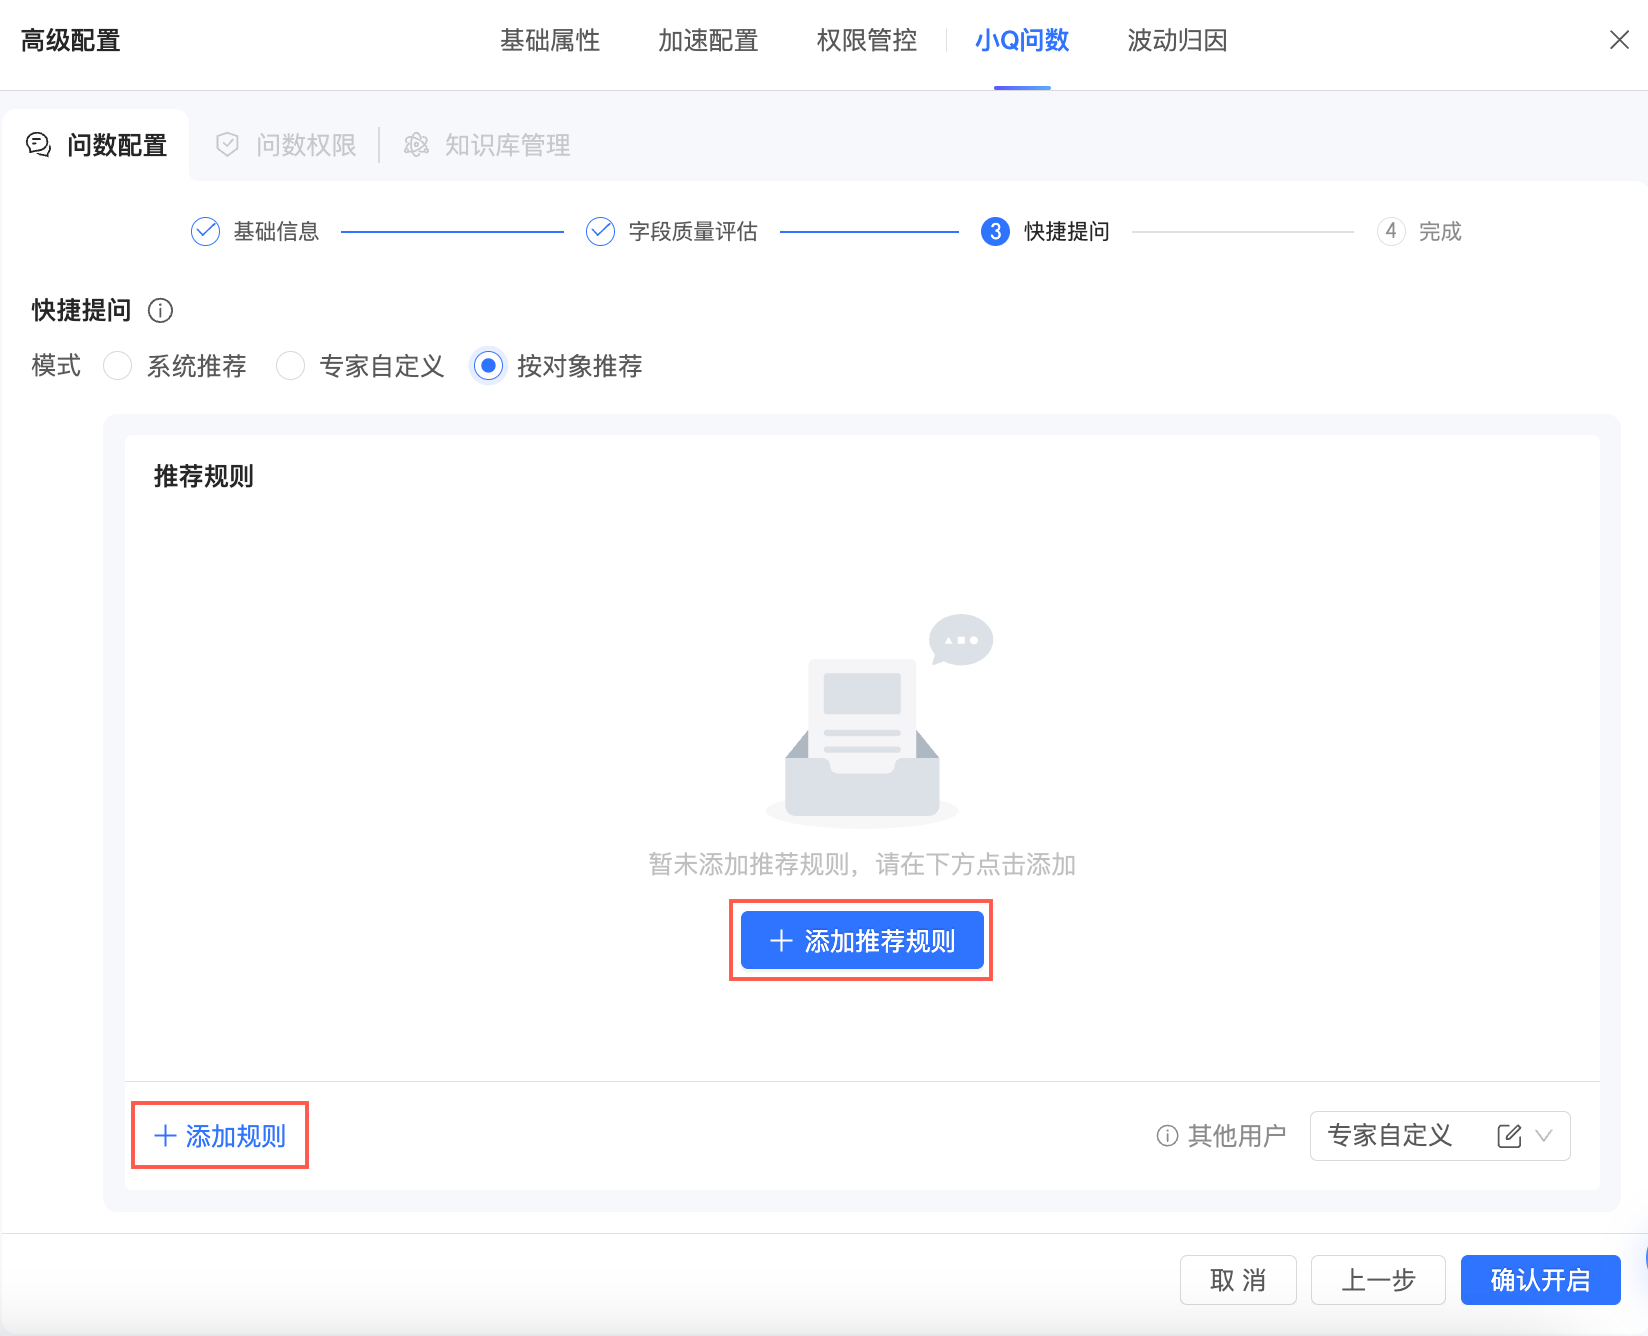This screenshot has height=1336, width=1648.
Task: Switch to the 加速配置 tab
Action: click(708, 41)
